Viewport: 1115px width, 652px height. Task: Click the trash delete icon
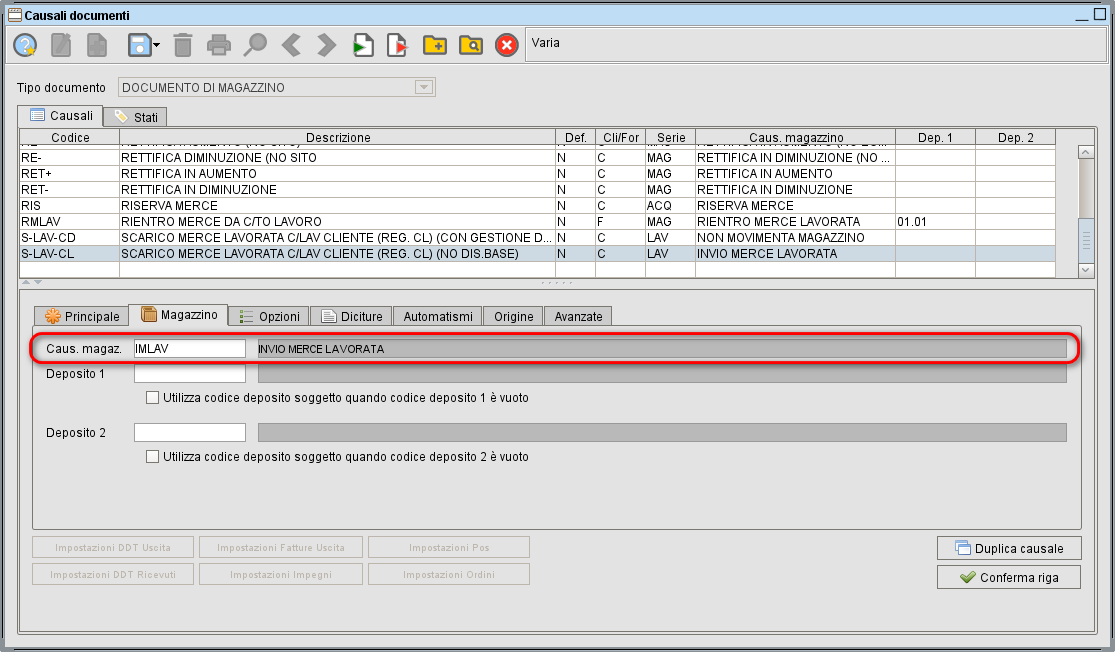click(183, 45)
